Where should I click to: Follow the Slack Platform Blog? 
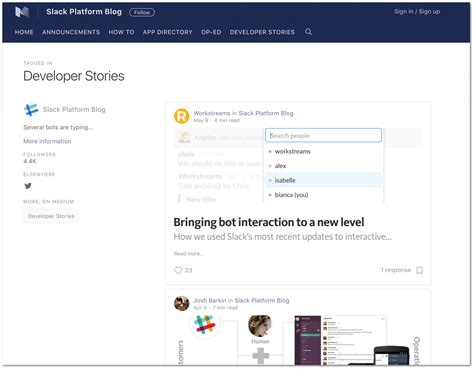point(142,12)
